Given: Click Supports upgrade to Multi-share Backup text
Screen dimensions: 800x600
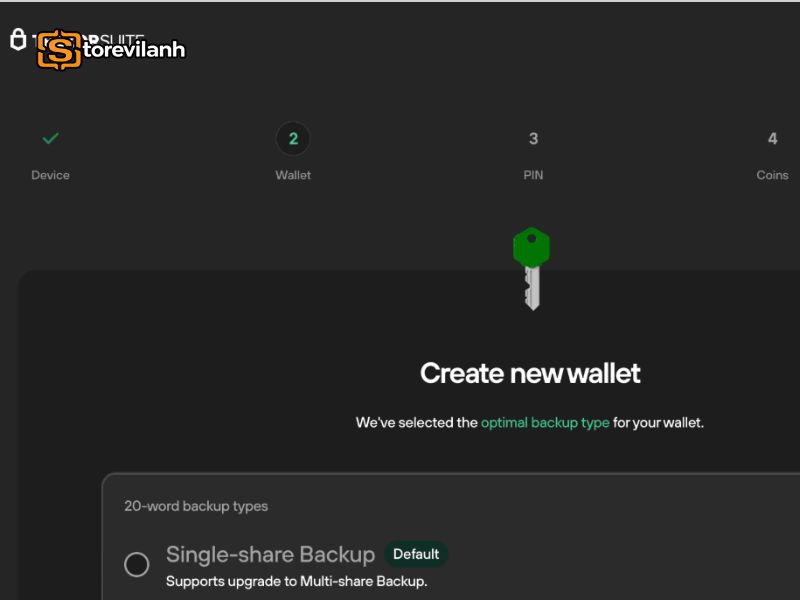Looking at the screenshot, I should coord(296,581).
